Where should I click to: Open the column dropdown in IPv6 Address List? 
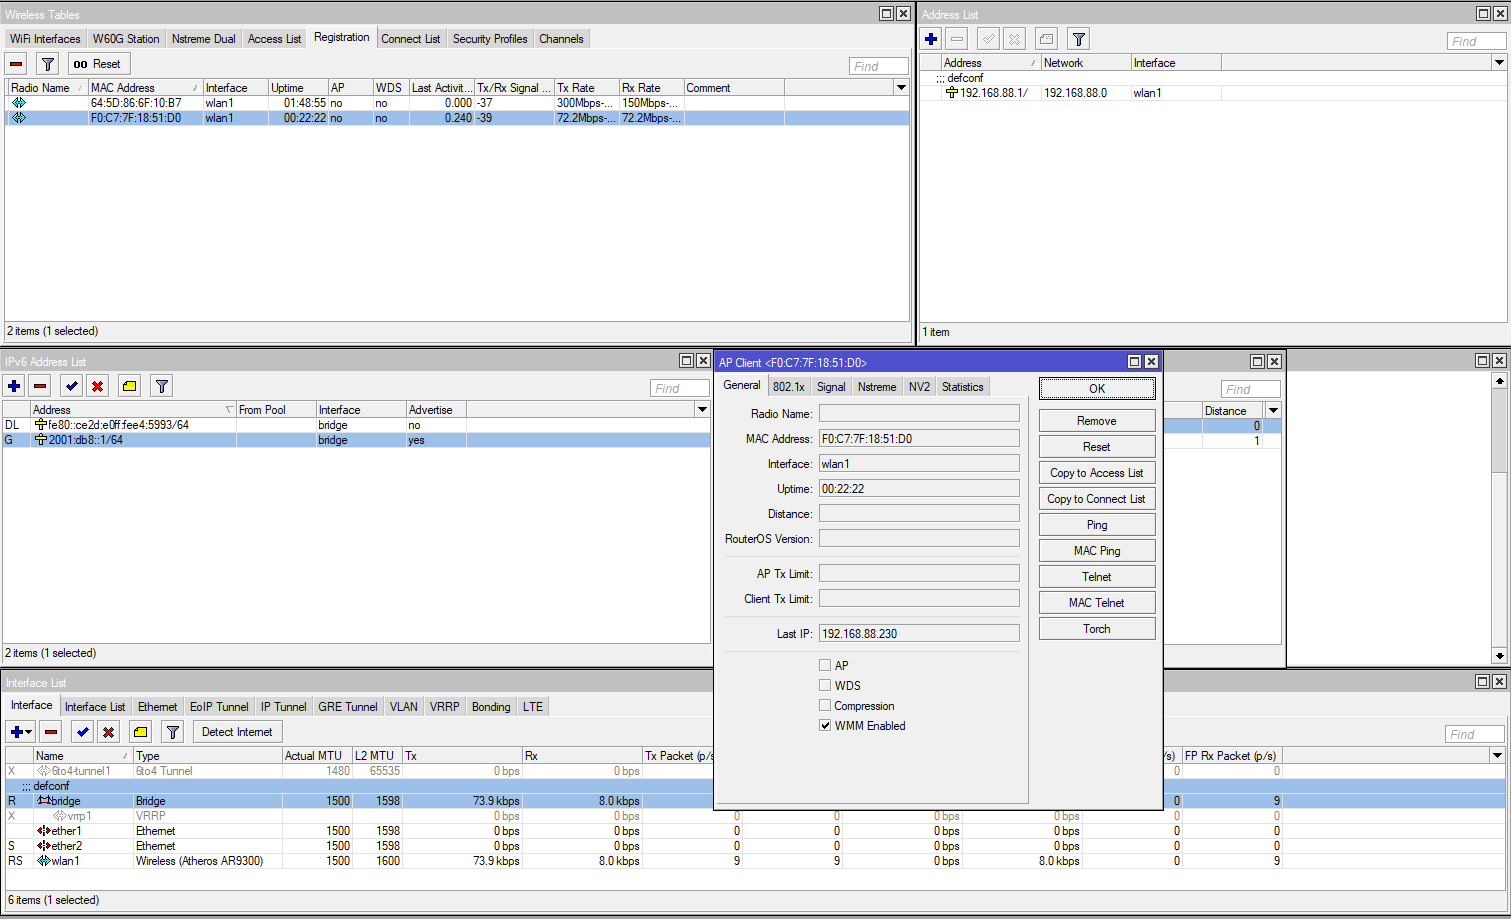tap(702, 410)
